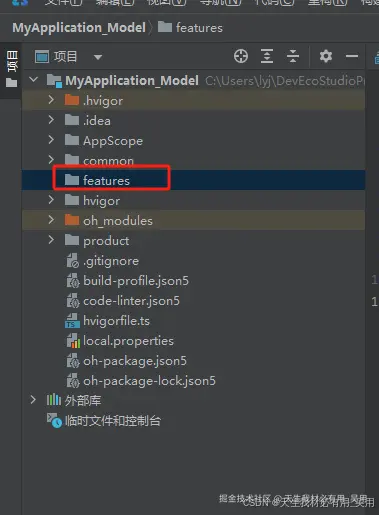379x515 pixels.
Task: Click the MyApplication_Model module folder icon
Action: [x=54, y=80]
